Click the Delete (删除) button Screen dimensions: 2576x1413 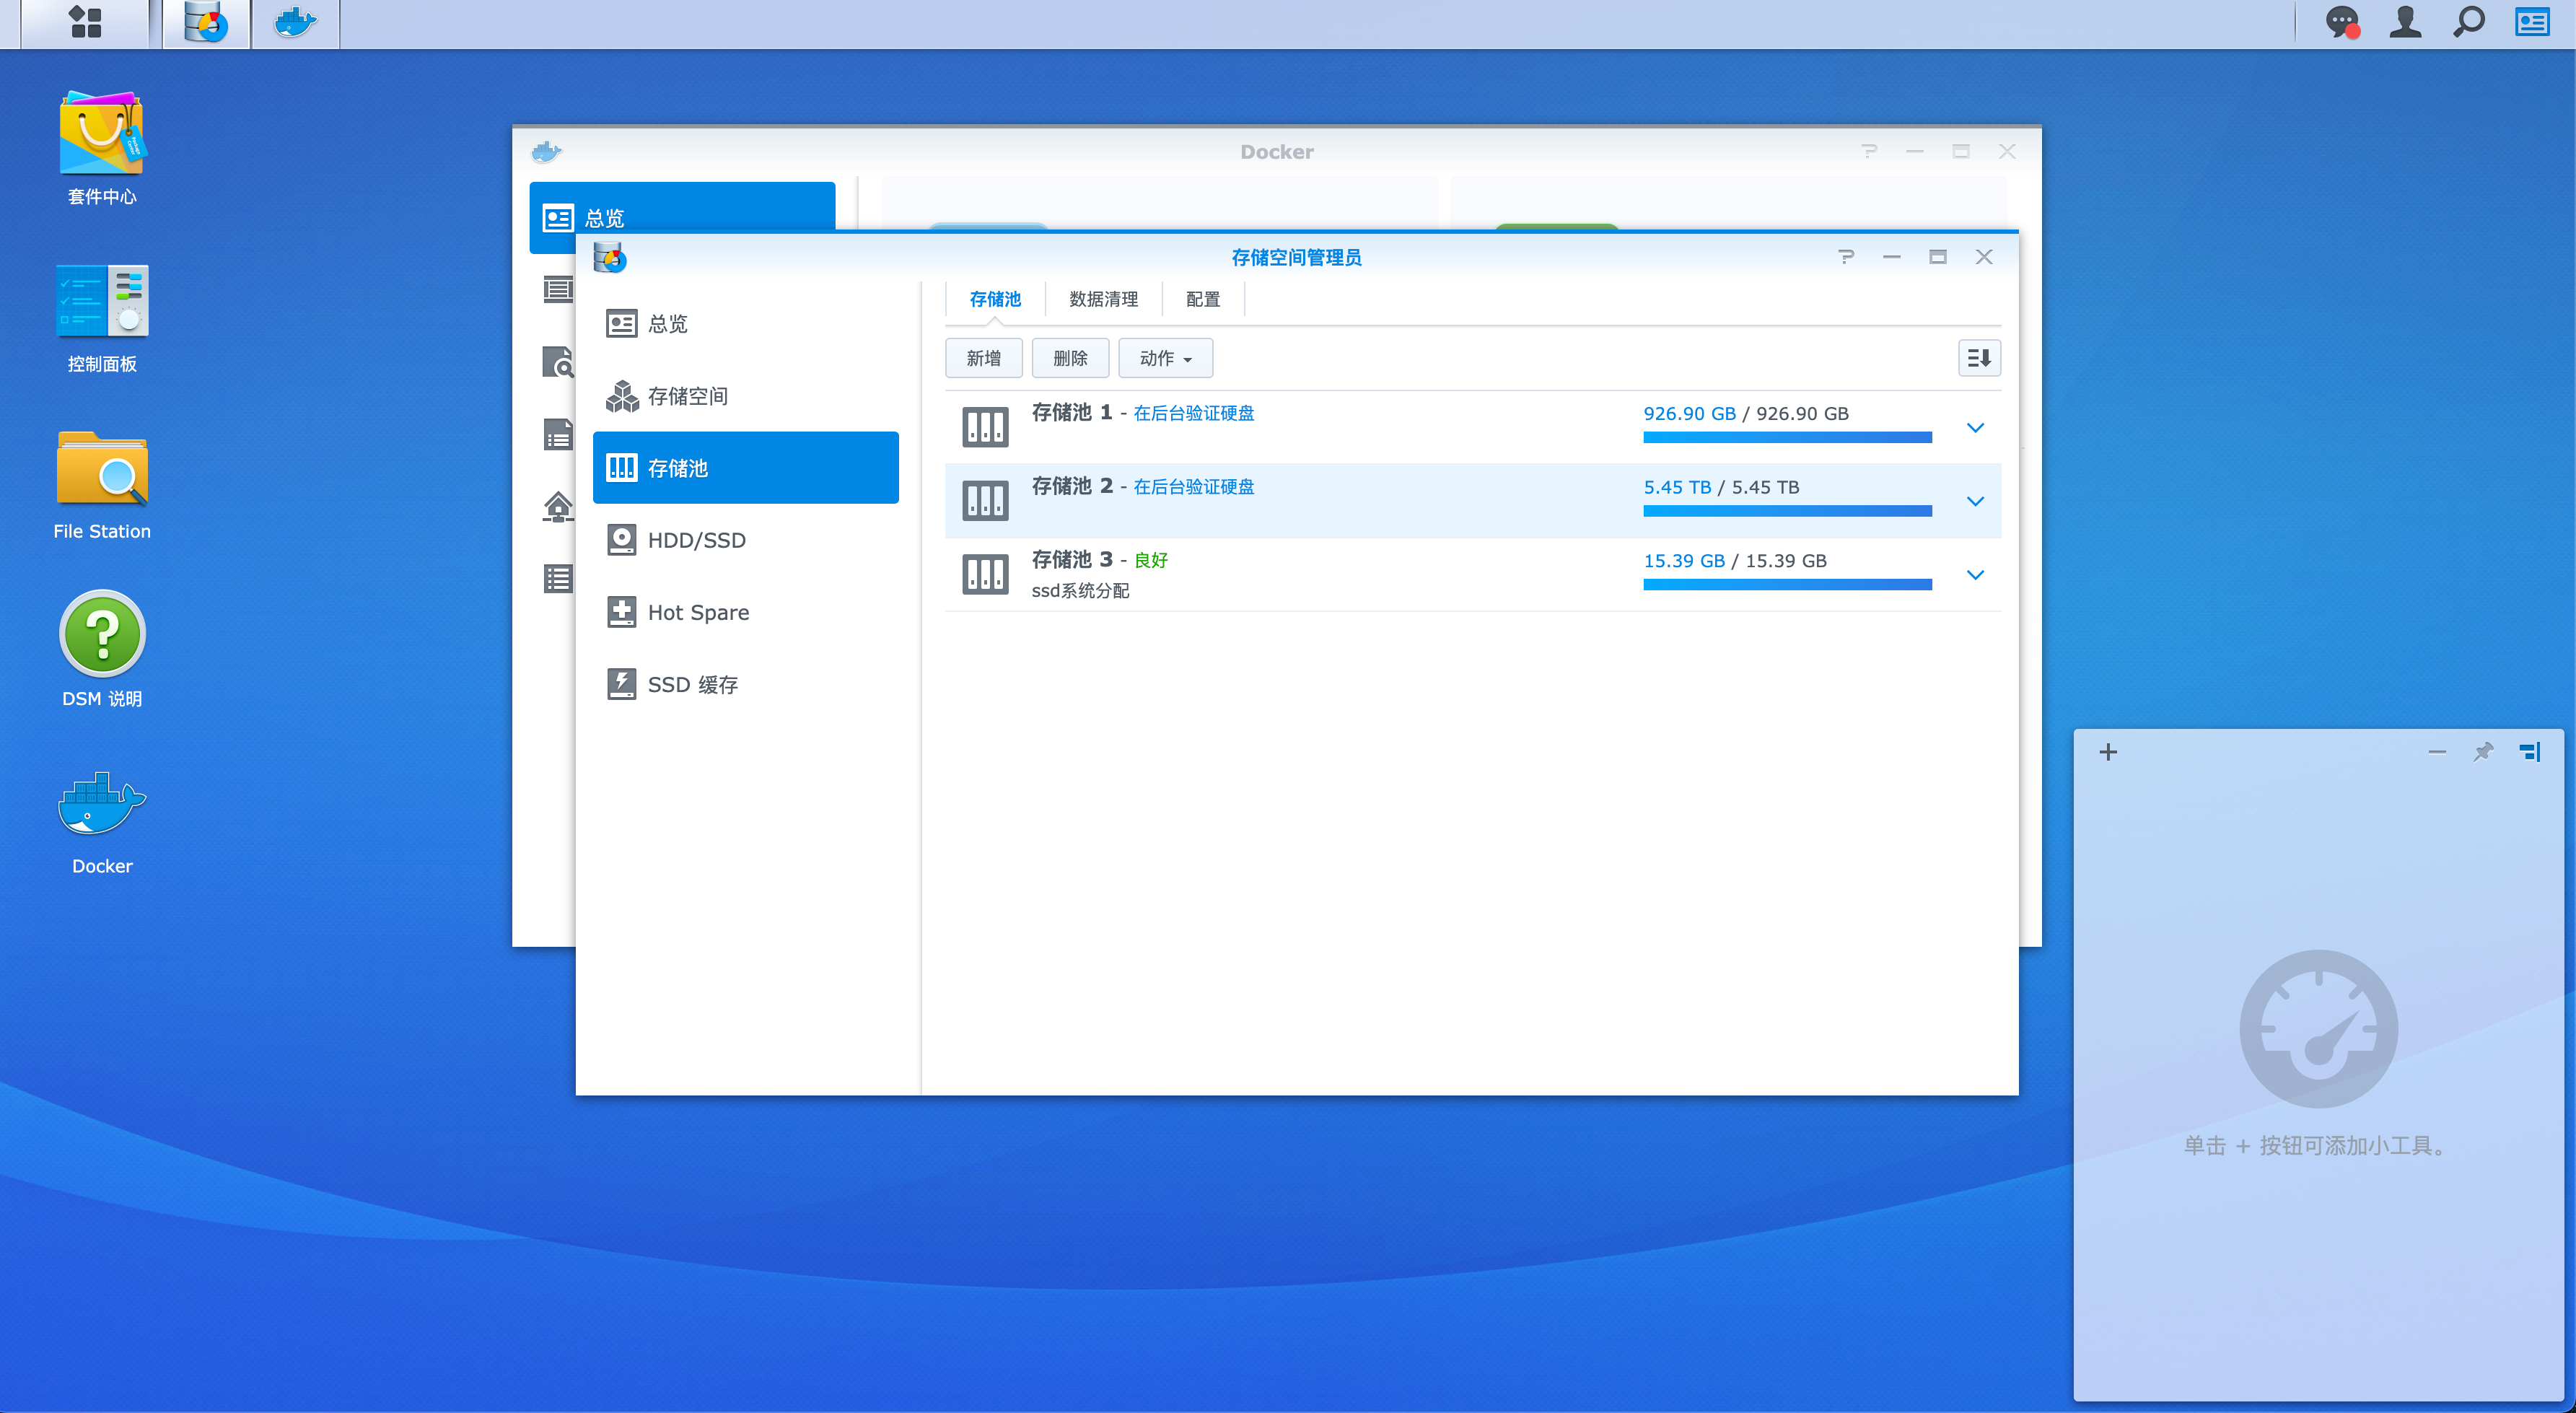(x=1070, y=358)
